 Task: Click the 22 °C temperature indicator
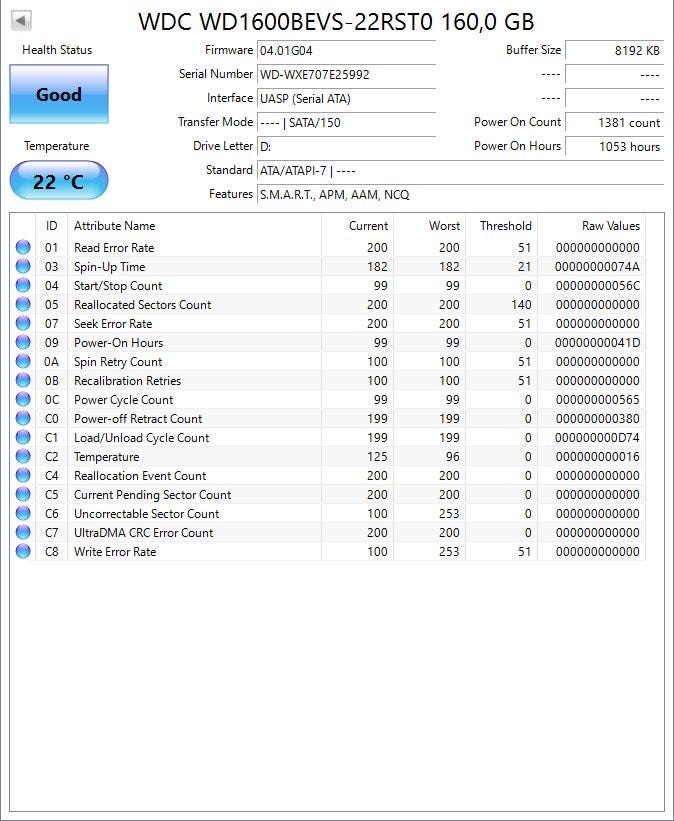(x=59, y=181)
